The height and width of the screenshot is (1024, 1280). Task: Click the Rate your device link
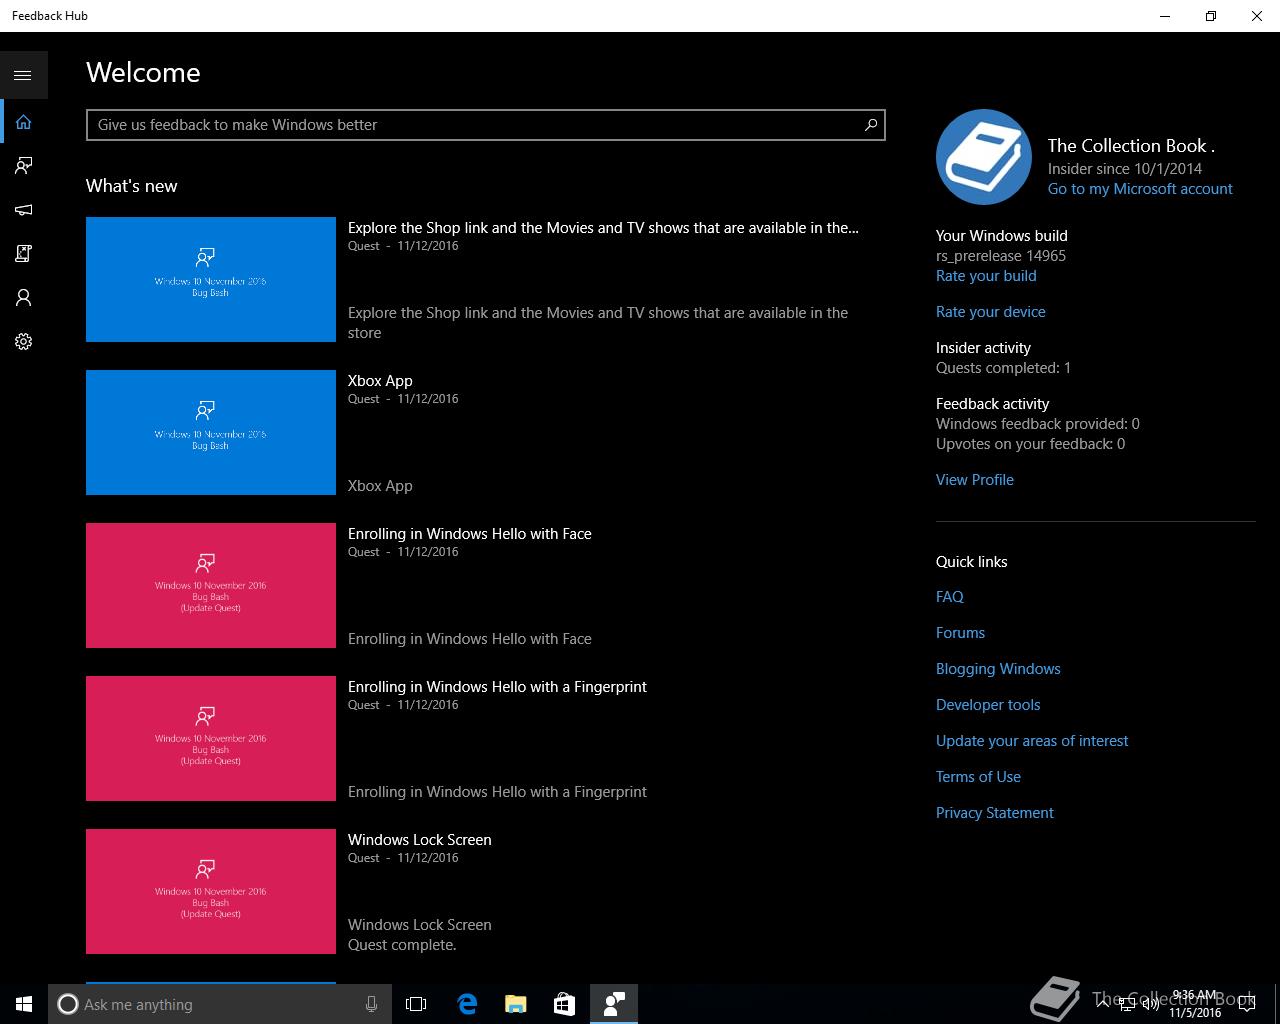pyautogui.click(x=990, y=312)
